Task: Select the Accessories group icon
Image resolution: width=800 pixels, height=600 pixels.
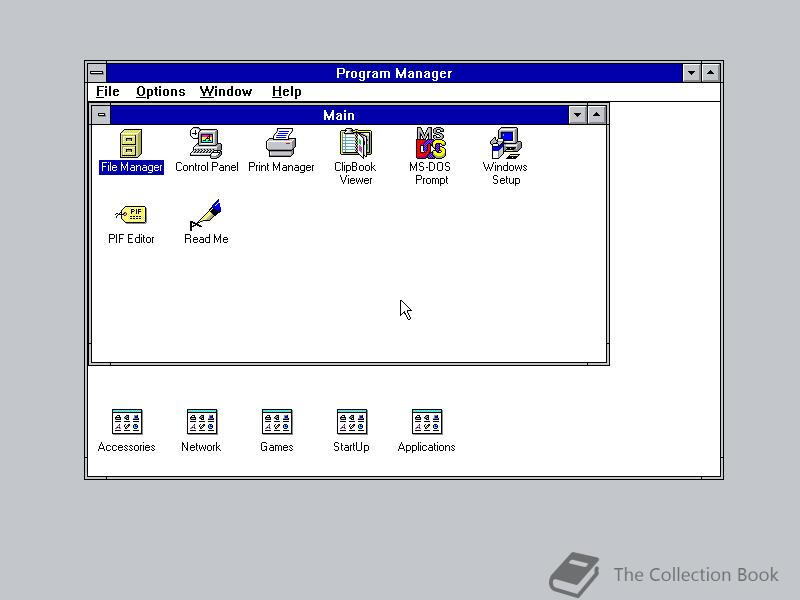Action: [x=127, y=422]
